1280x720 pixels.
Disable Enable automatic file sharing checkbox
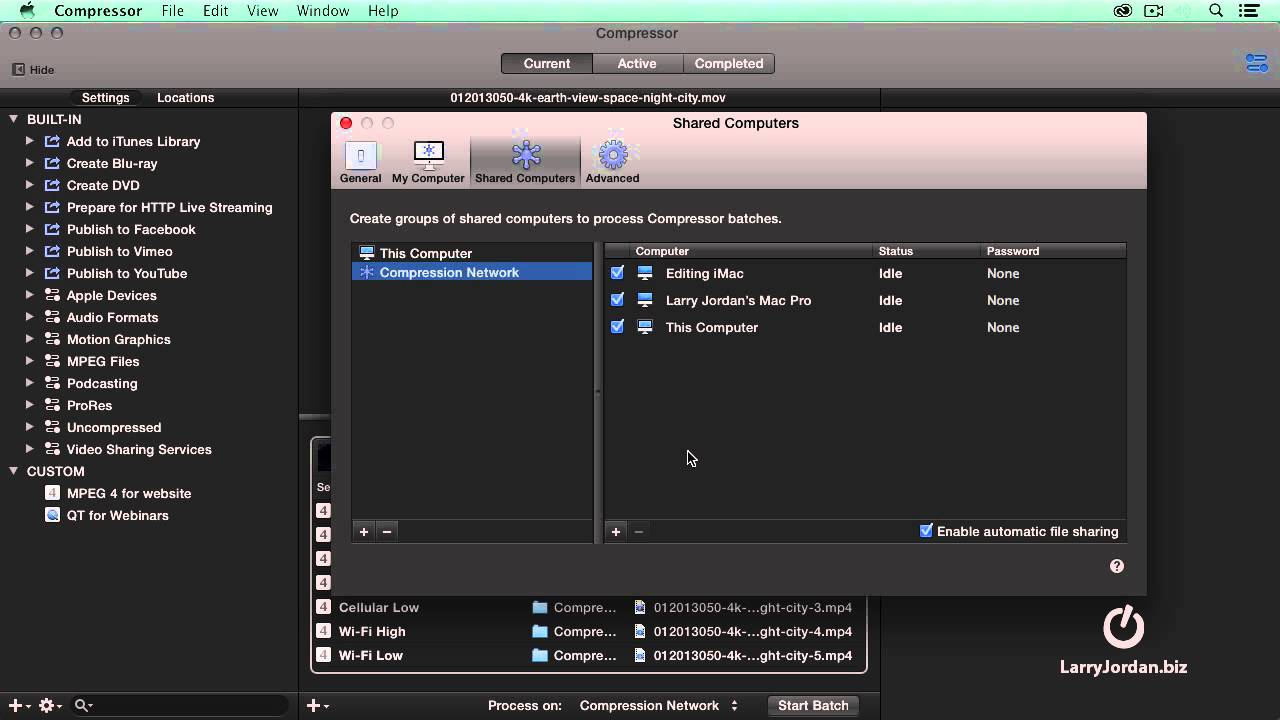pos(926,531)
